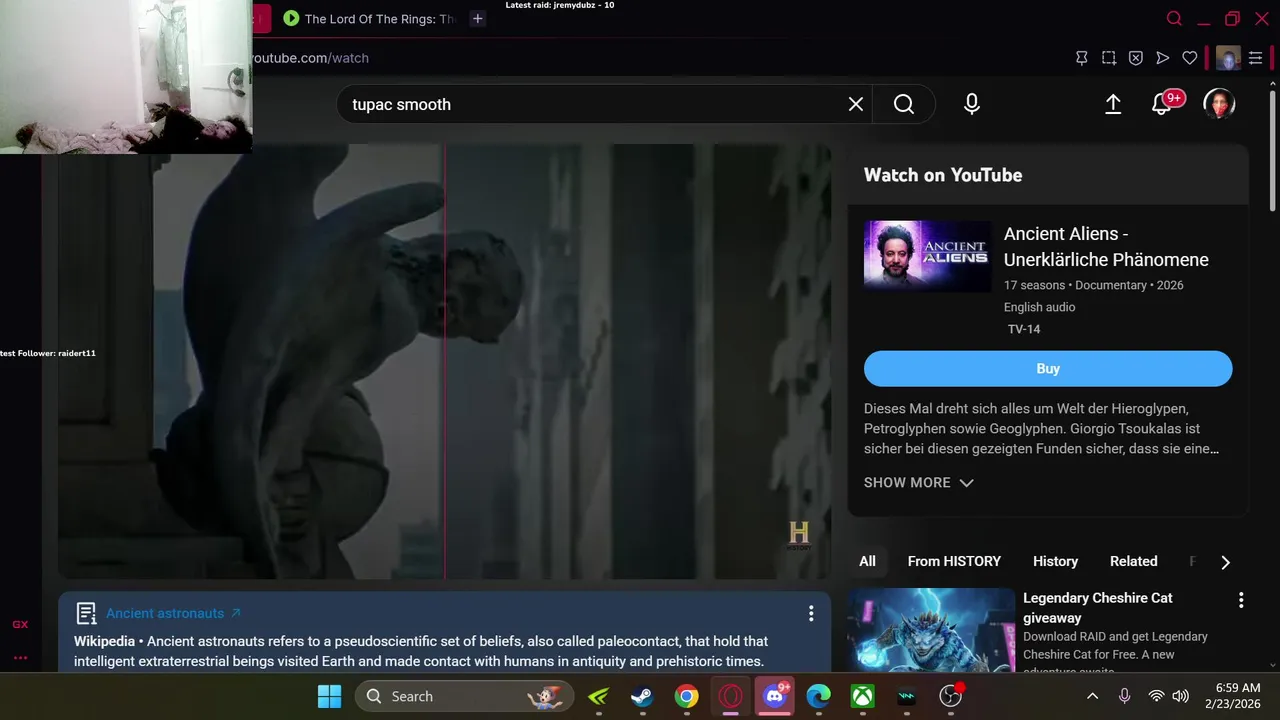
Task: Open OBS Studio from the taskbar
Action: (950, 696)
